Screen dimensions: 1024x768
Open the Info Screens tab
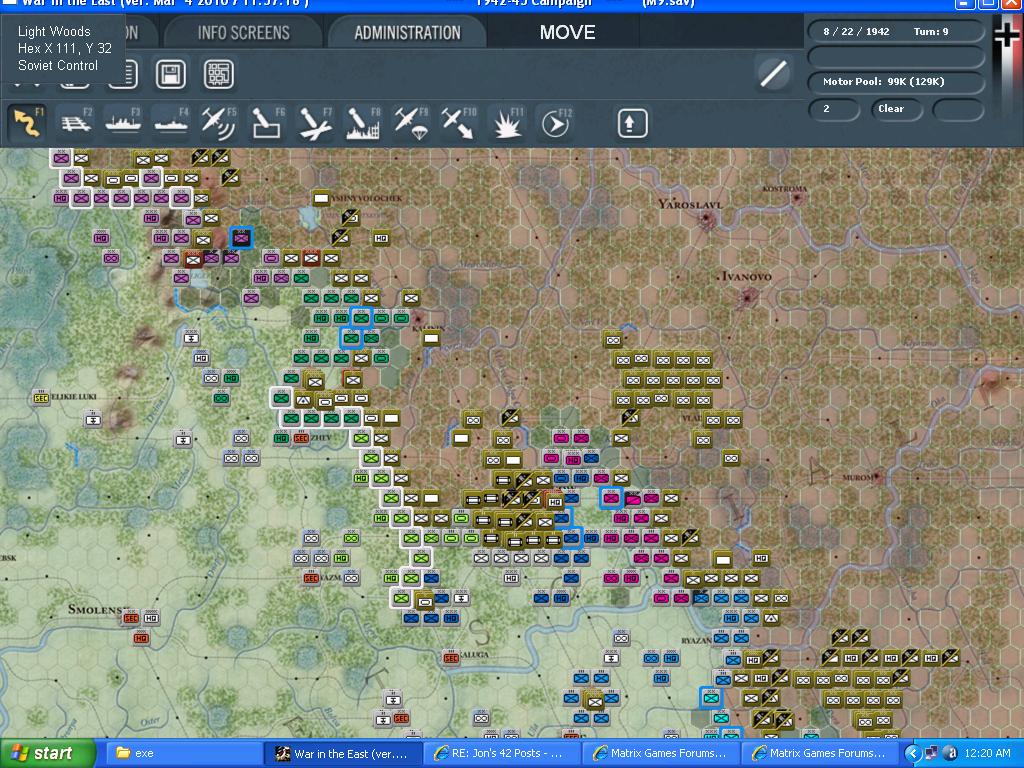[244, 33]
